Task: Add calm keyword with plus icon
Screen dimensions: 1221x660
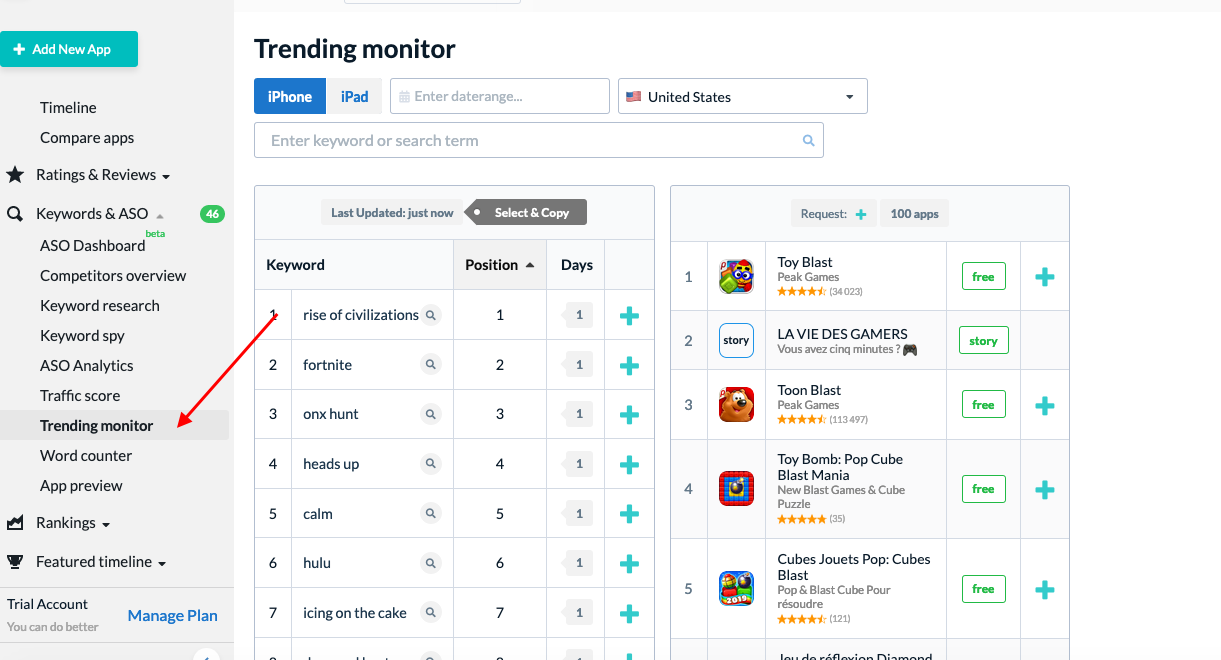Action: coord(629,514)
